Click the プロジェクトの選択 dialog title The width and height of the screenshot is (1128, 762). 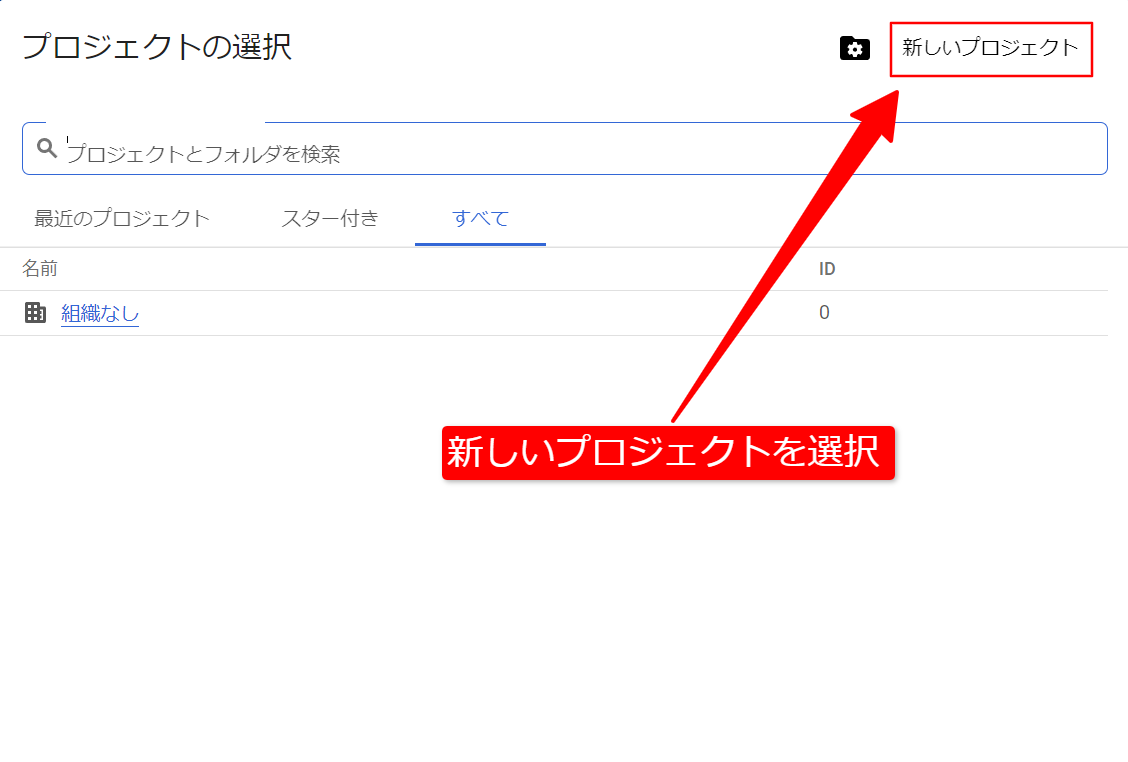[157, 47]
